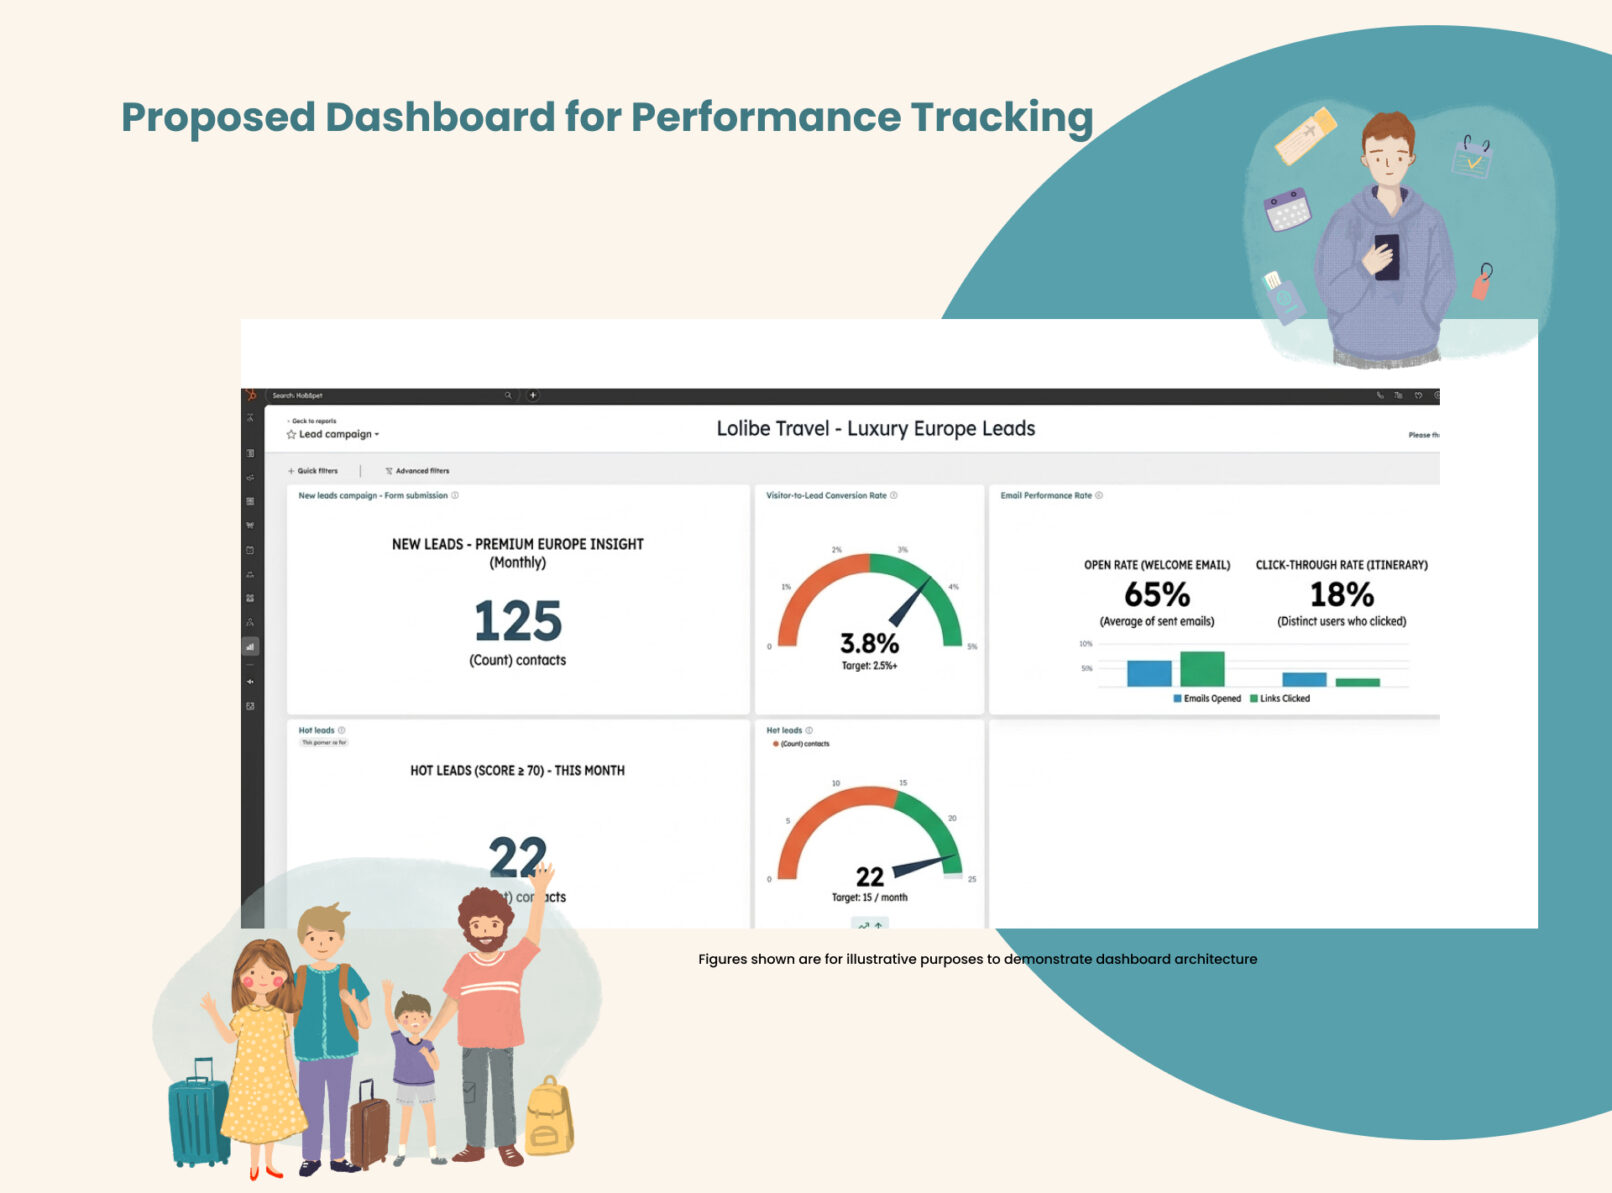Click the Hot leads number report title
This screenshot has height=1193, width=1612.
click(316, 730)
